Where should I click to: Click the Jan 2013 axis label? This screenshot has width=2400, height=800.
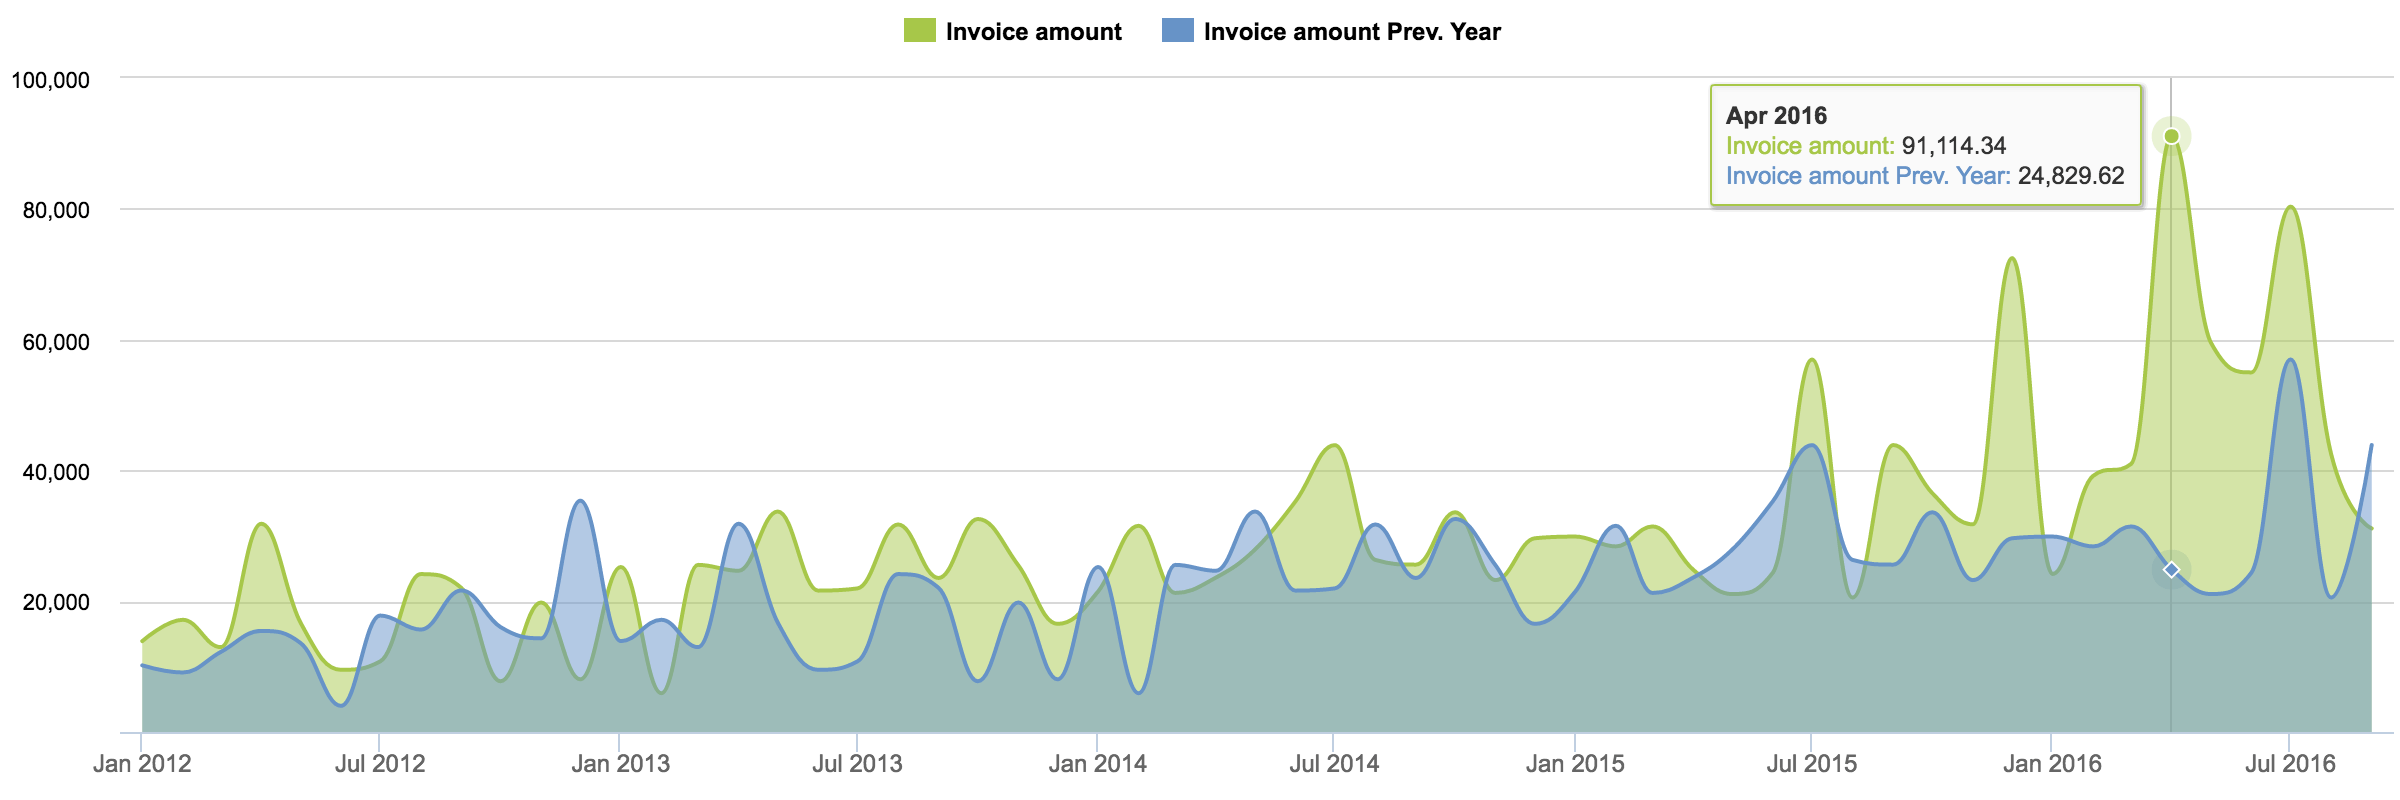tap(620, 764)
